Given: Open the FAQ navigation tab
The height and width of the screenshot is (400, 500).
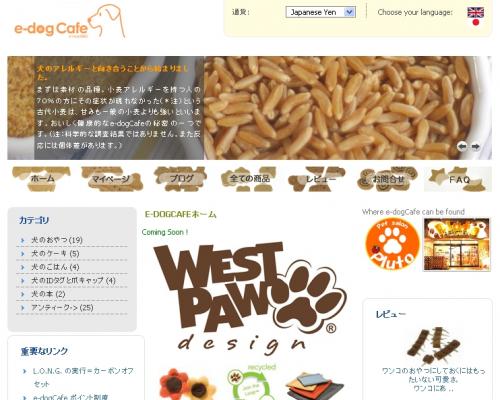Looking at the screenshot, I should click(458, 179).
